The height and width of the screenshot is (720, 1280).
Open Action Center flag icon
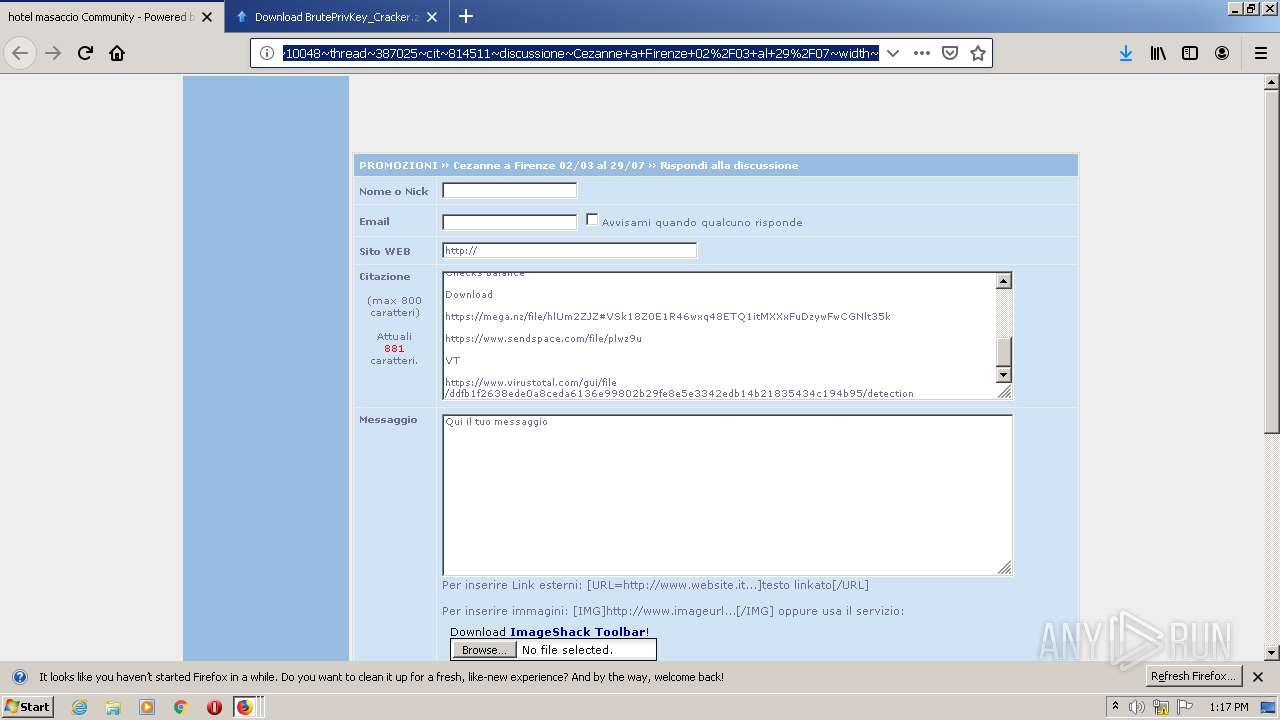click(1183, 707)
